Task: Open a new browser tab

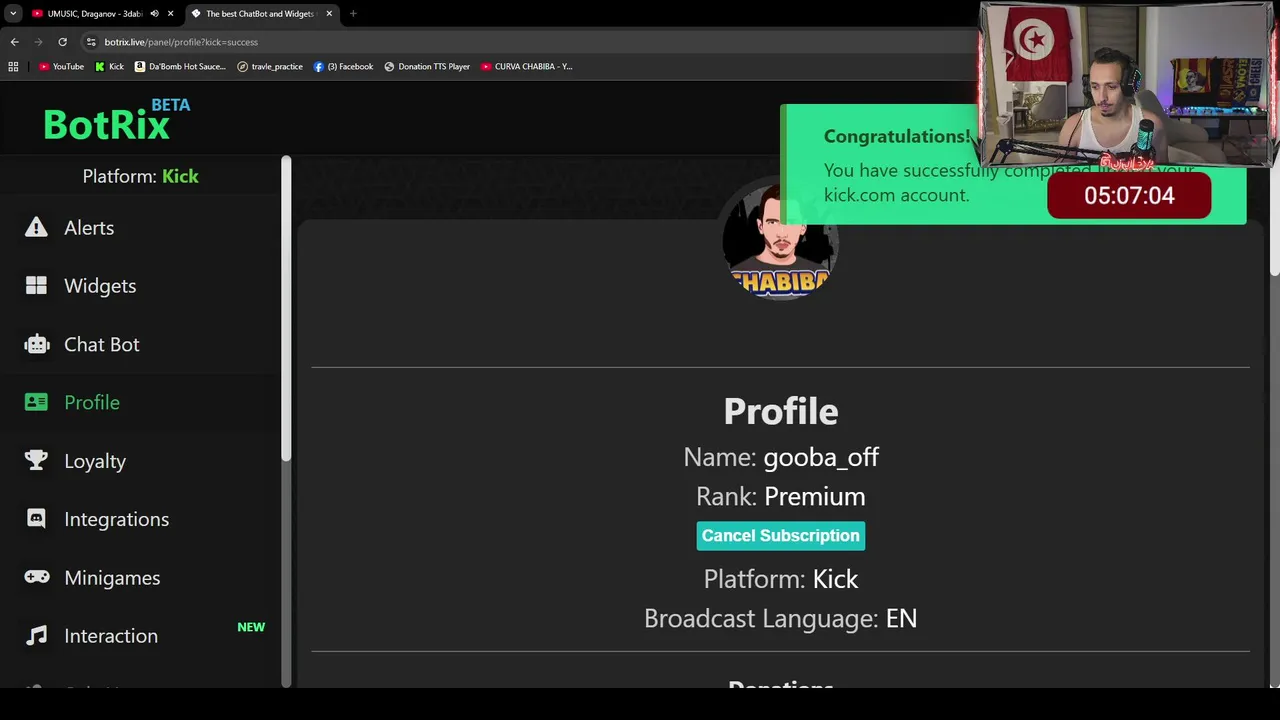Action: (x=353, y=14)
